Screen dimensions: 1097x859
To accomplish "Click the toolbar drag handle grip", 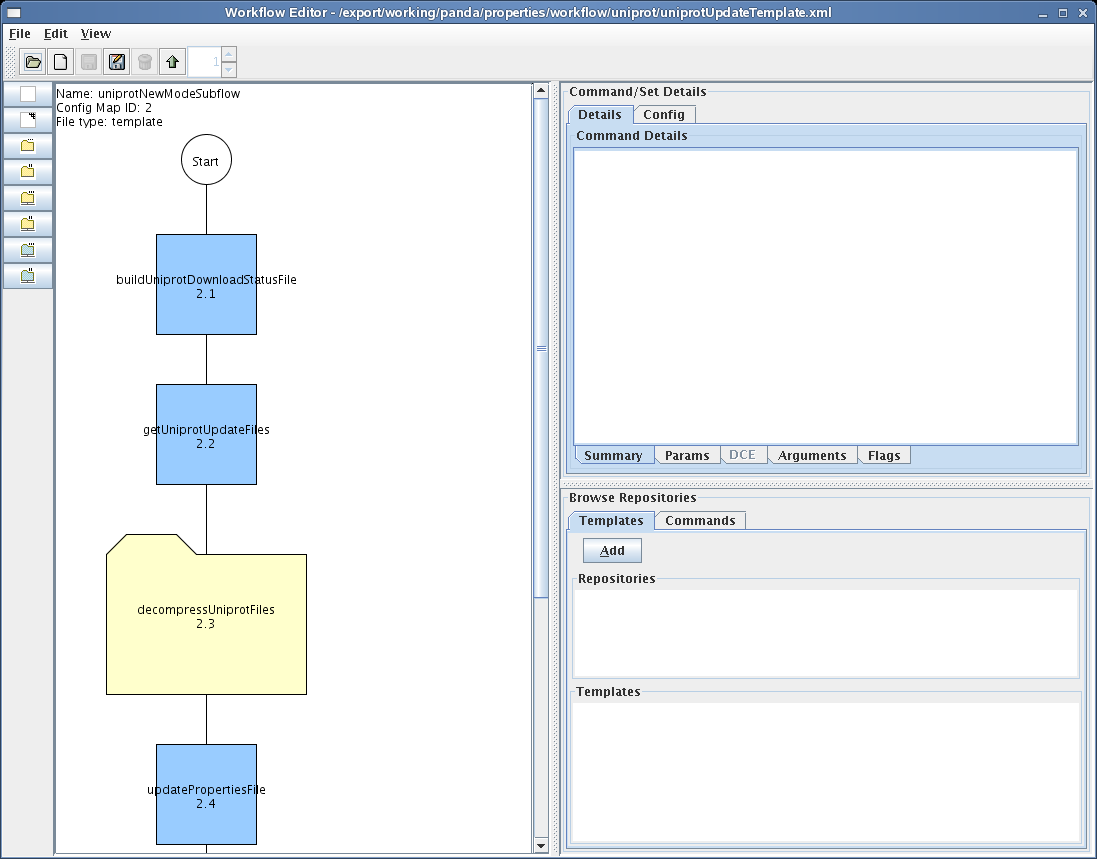I will (10, 62).
